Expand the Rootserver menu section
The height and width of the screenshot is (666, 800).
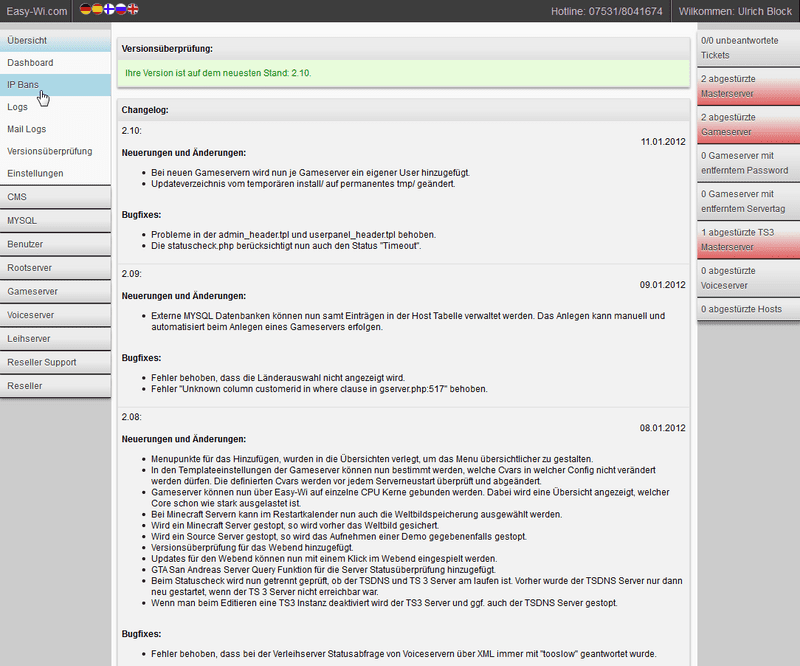[x=55, y=268]
